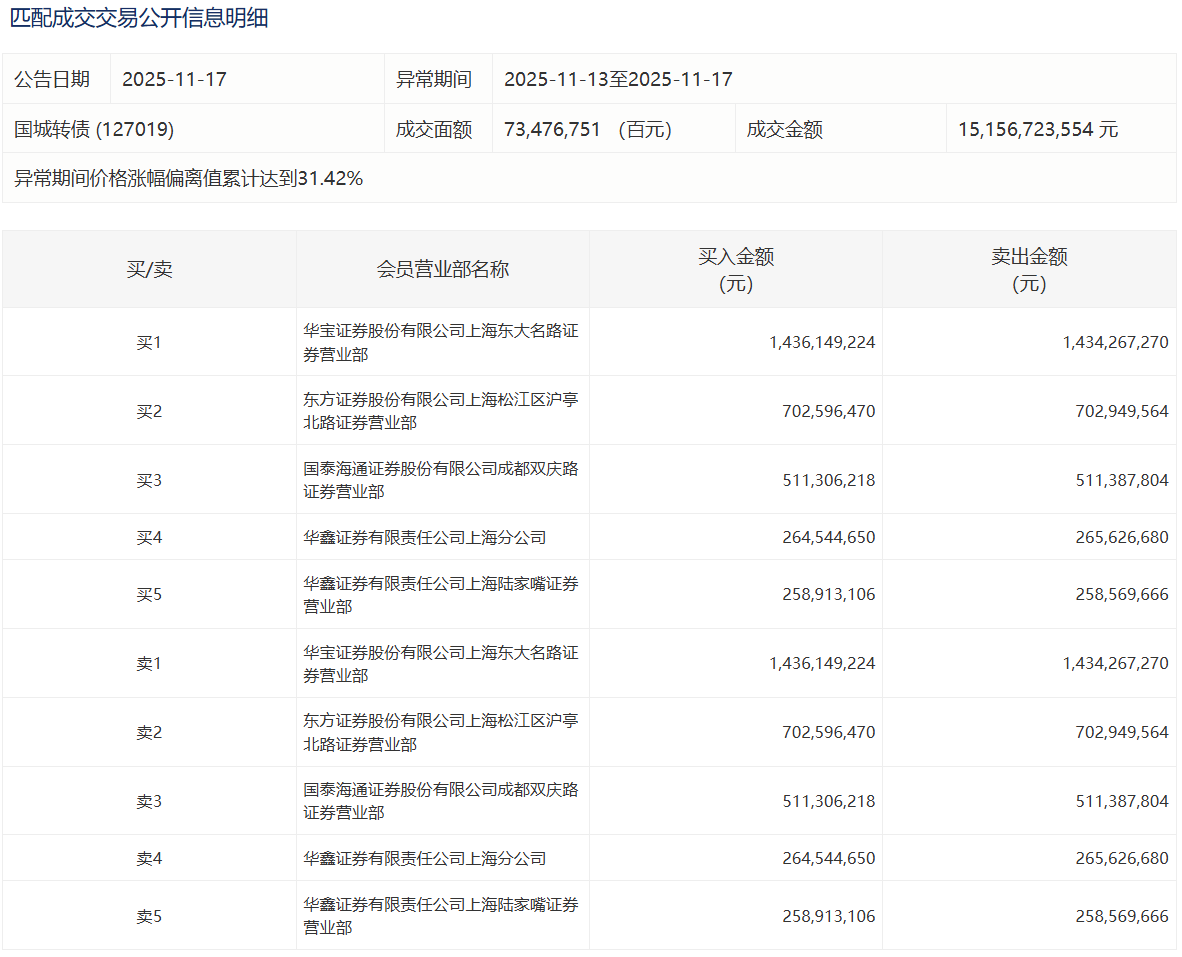Select the 卖3 row label
The height and width of the screenshot is (957, 1182).
[149, 802]
